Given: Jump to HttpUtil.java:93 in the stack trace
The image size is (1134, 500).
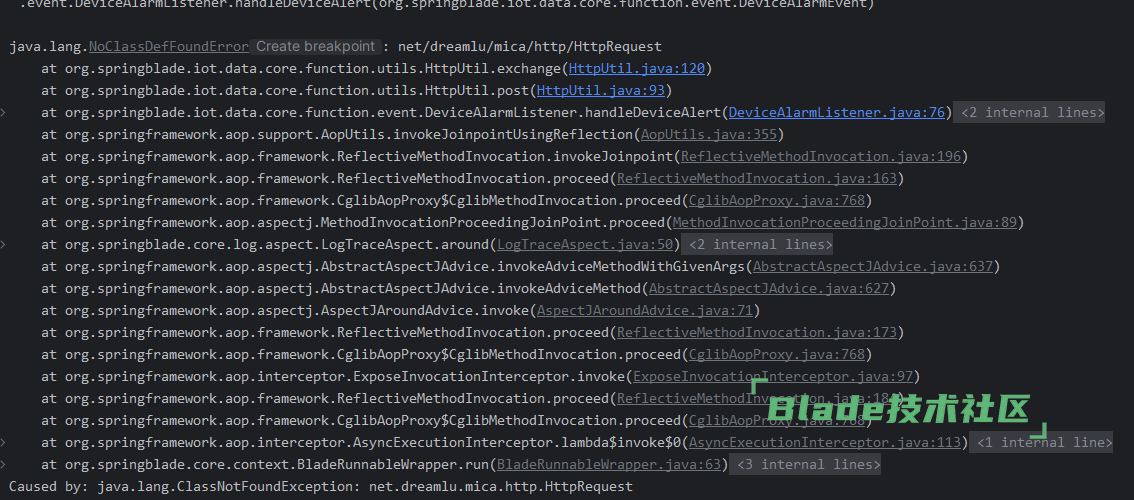Looking at the screenshot, I should (x=612, y=91).
